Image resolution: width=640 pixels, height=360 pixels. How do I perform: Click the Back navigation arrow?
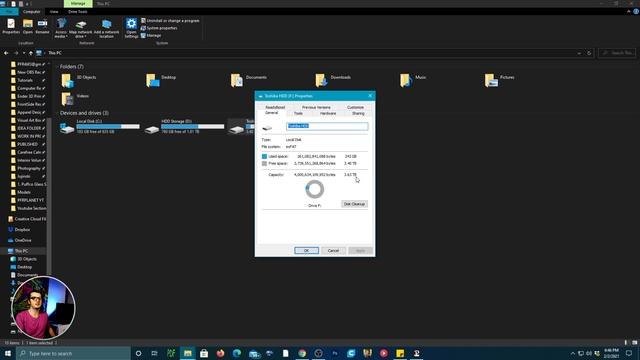point(6,53)
